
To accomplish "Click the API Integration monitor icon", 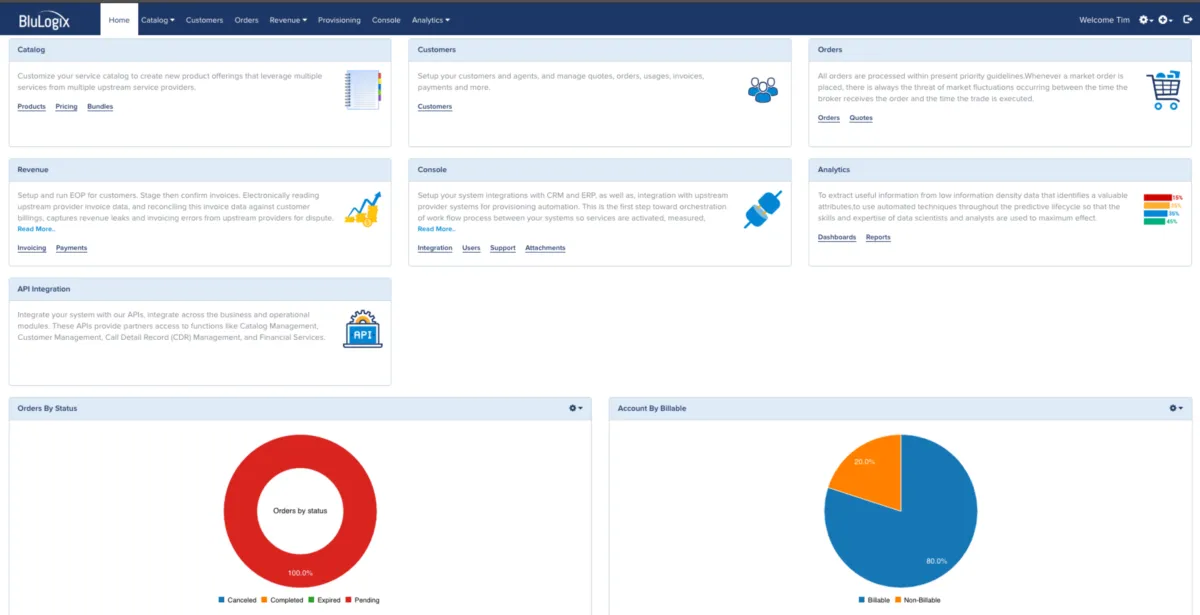I will pos(362,329).
